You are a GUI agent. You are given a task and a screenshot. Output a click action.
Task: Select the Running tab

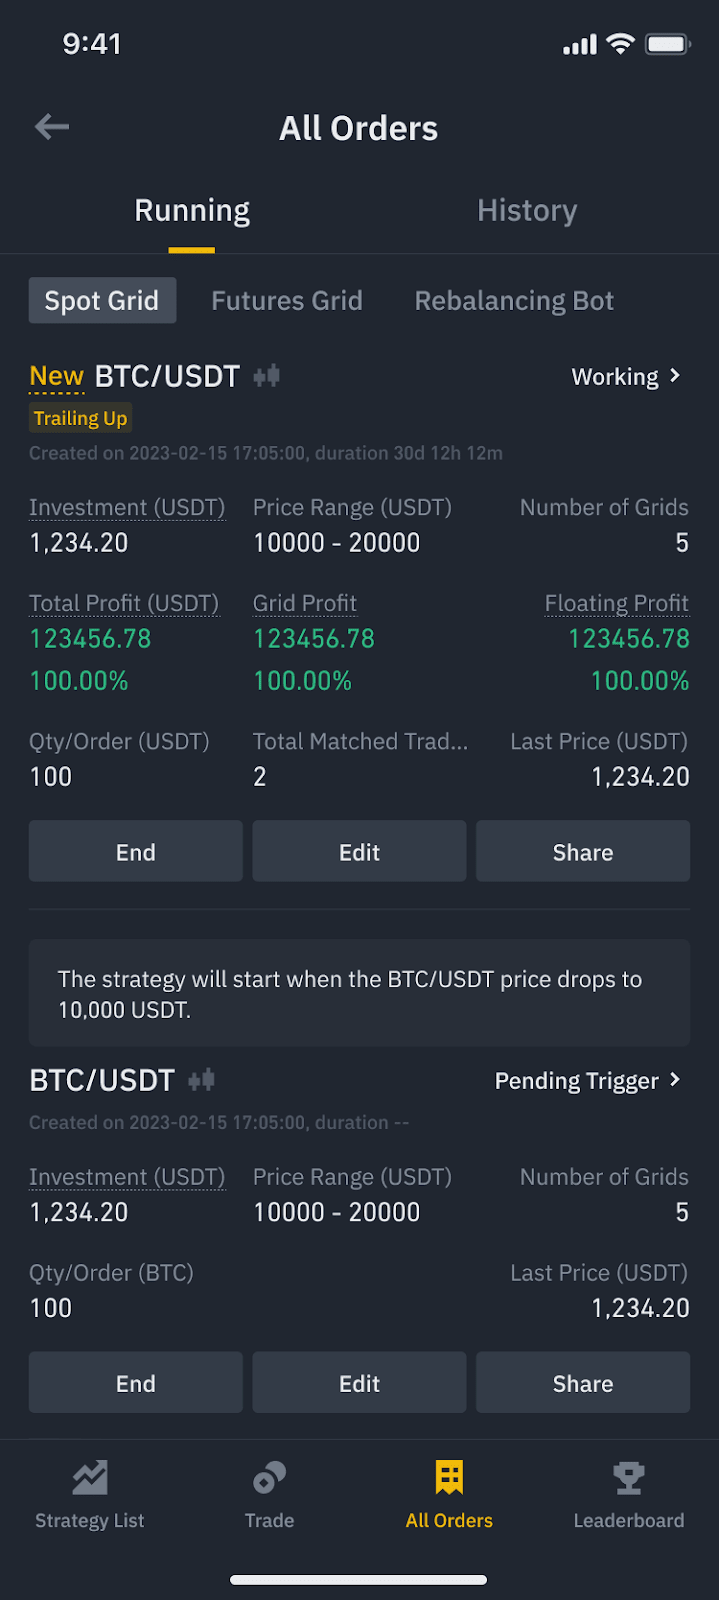coord(192,211)
